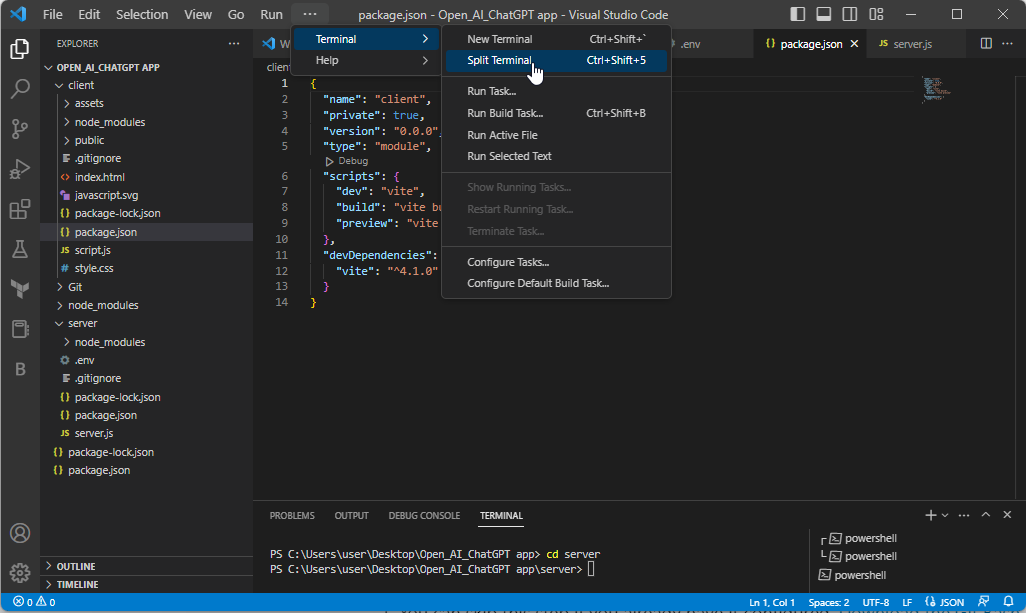This screenshot has width=1026, height=613.
Task: Open the Extensions view icon
Action: tap(20, 209)
